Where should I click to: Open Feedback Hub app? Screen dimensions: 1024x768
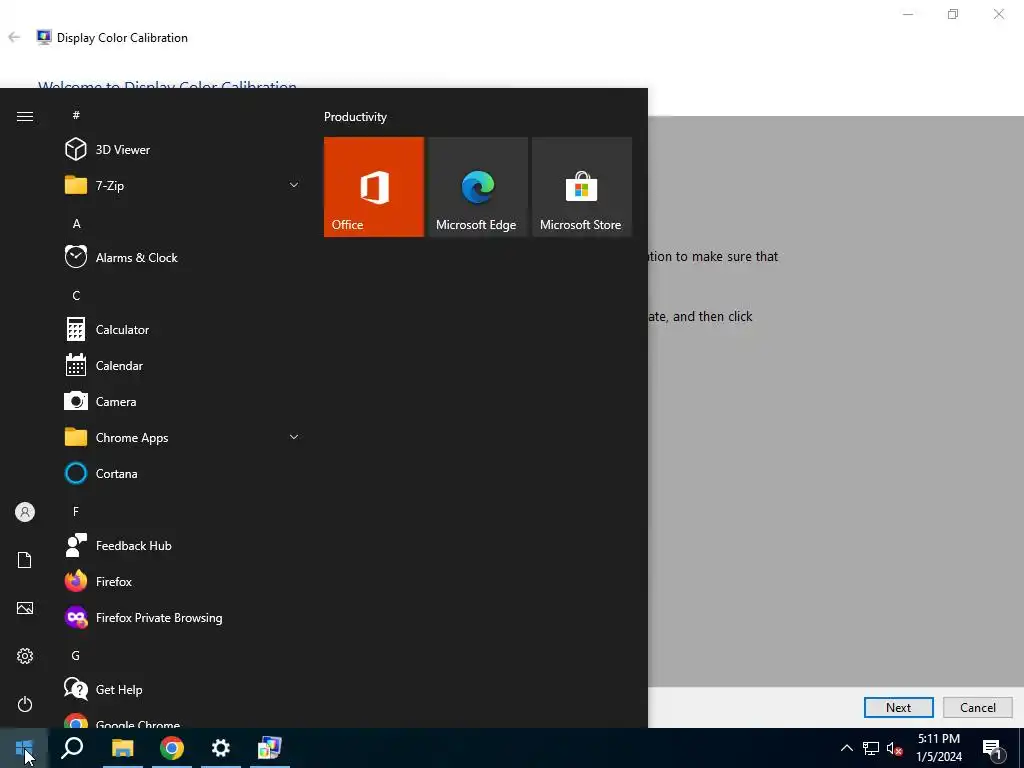183,545
